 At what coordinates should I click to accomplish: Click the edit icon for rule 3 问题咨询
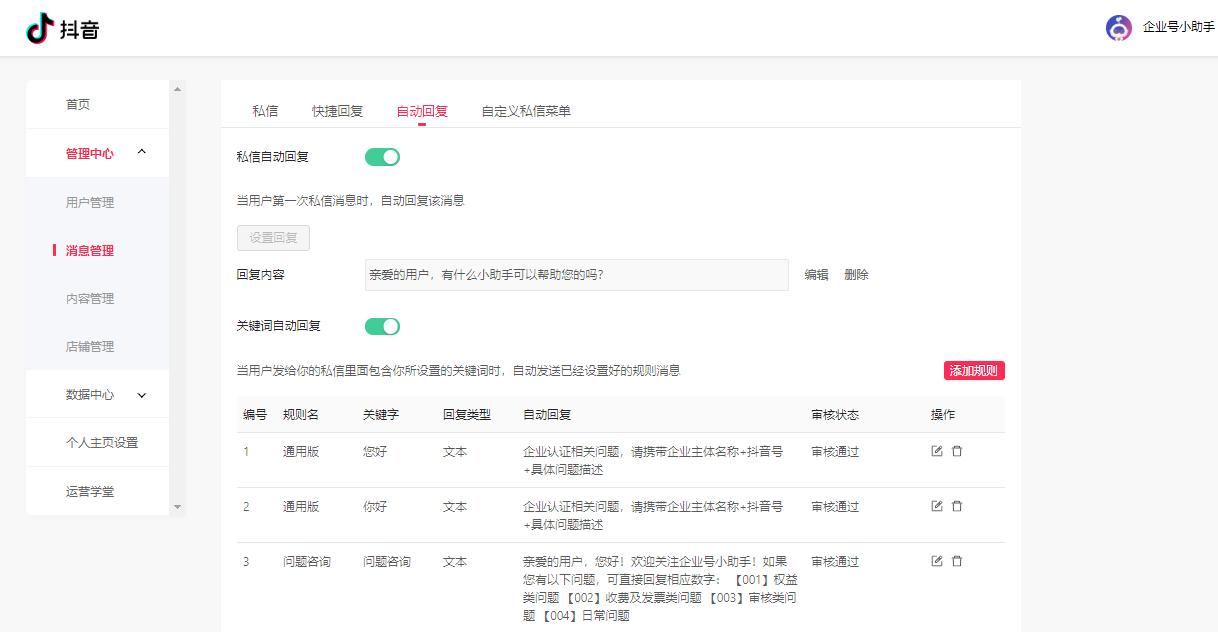(936, 561)
